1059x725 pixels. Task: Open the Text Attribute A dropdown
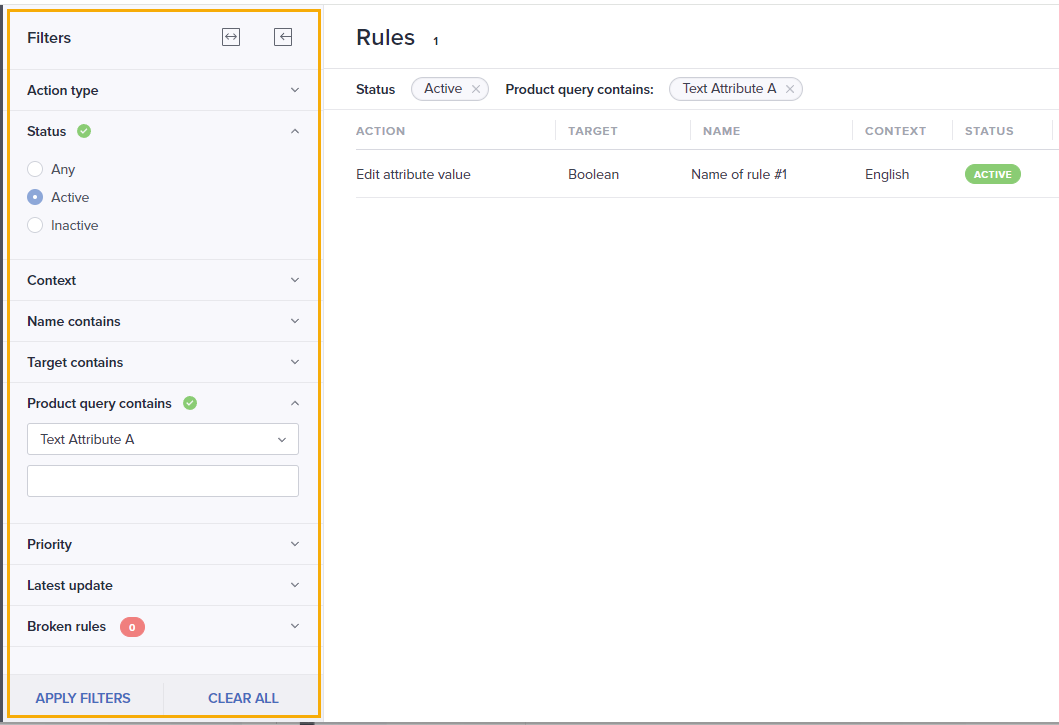click(163, 439)
